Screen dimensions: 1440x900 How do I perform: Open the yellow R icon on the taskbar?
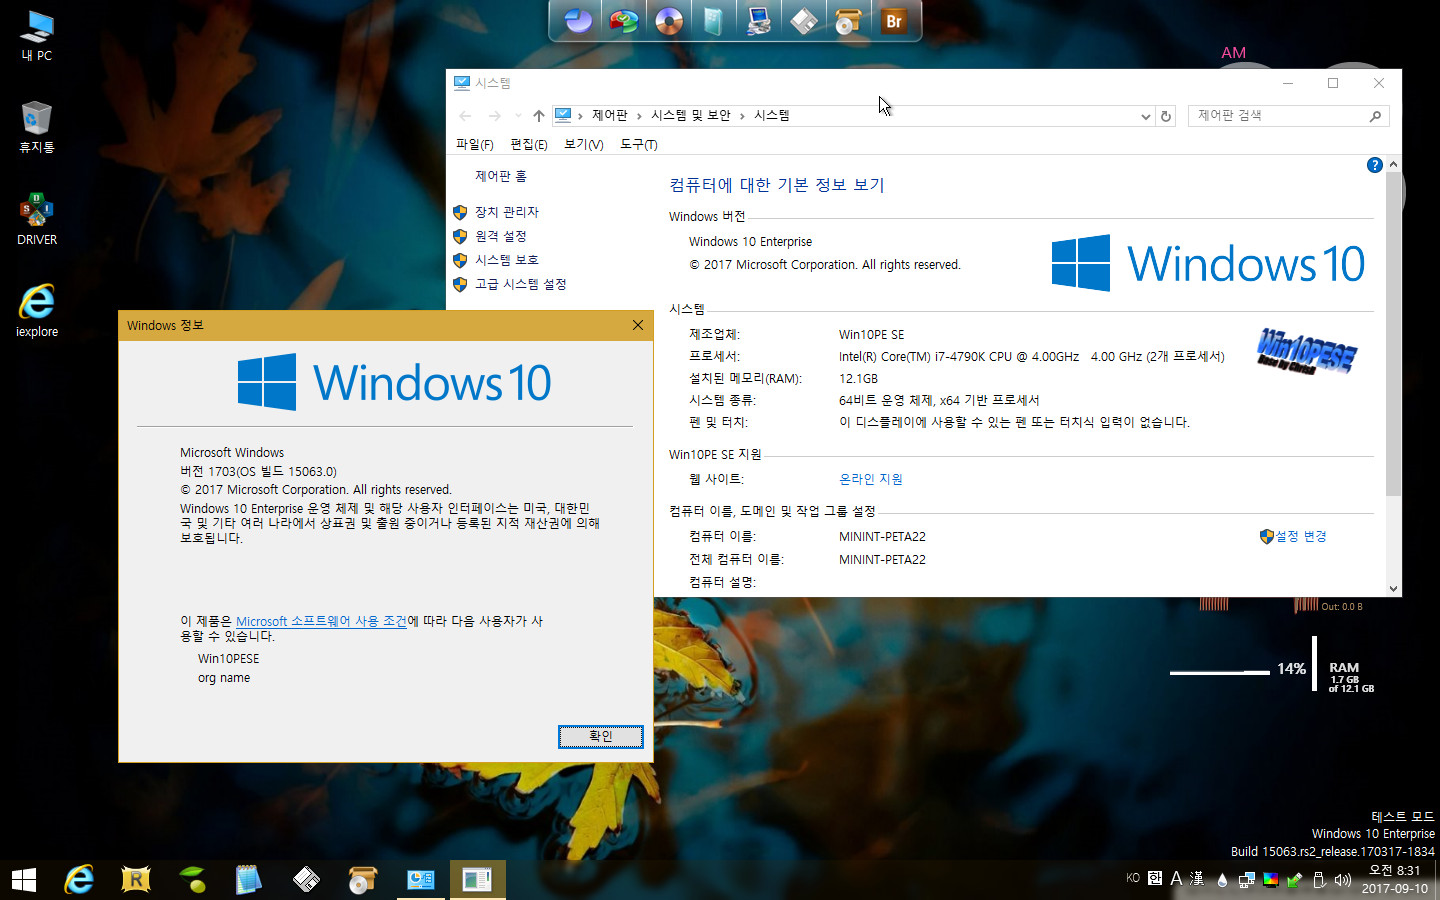point(135,880)
